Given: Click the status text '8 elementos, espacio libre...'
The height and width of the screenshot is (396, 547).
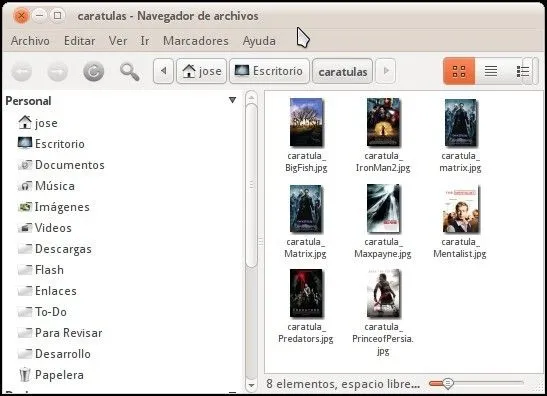Looking at the screenshot, I should click(343, 384).
